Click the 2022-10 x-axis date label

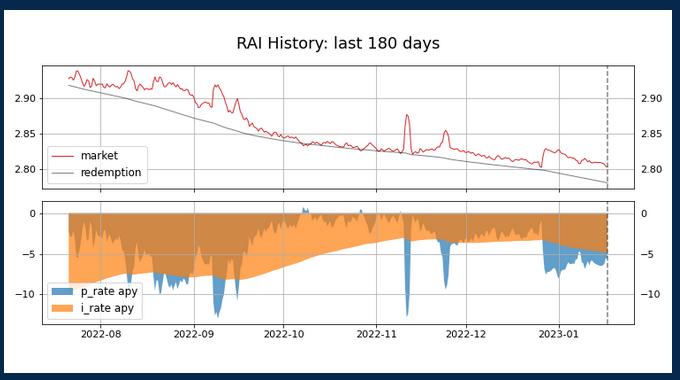click(x=284, y=334)
